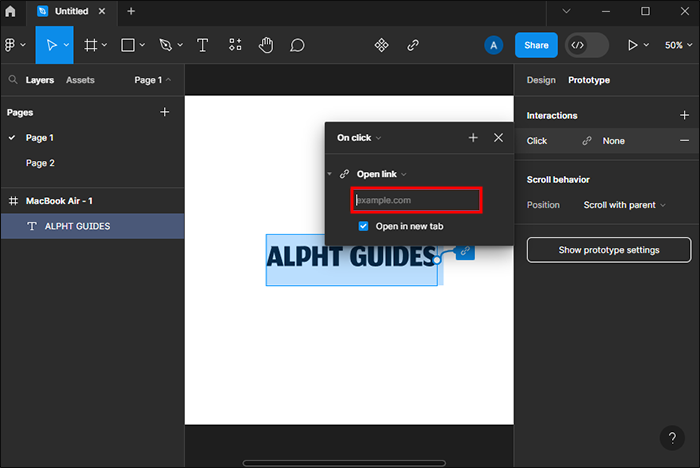
Task: Click the Share button
Action: pos(536,45)
